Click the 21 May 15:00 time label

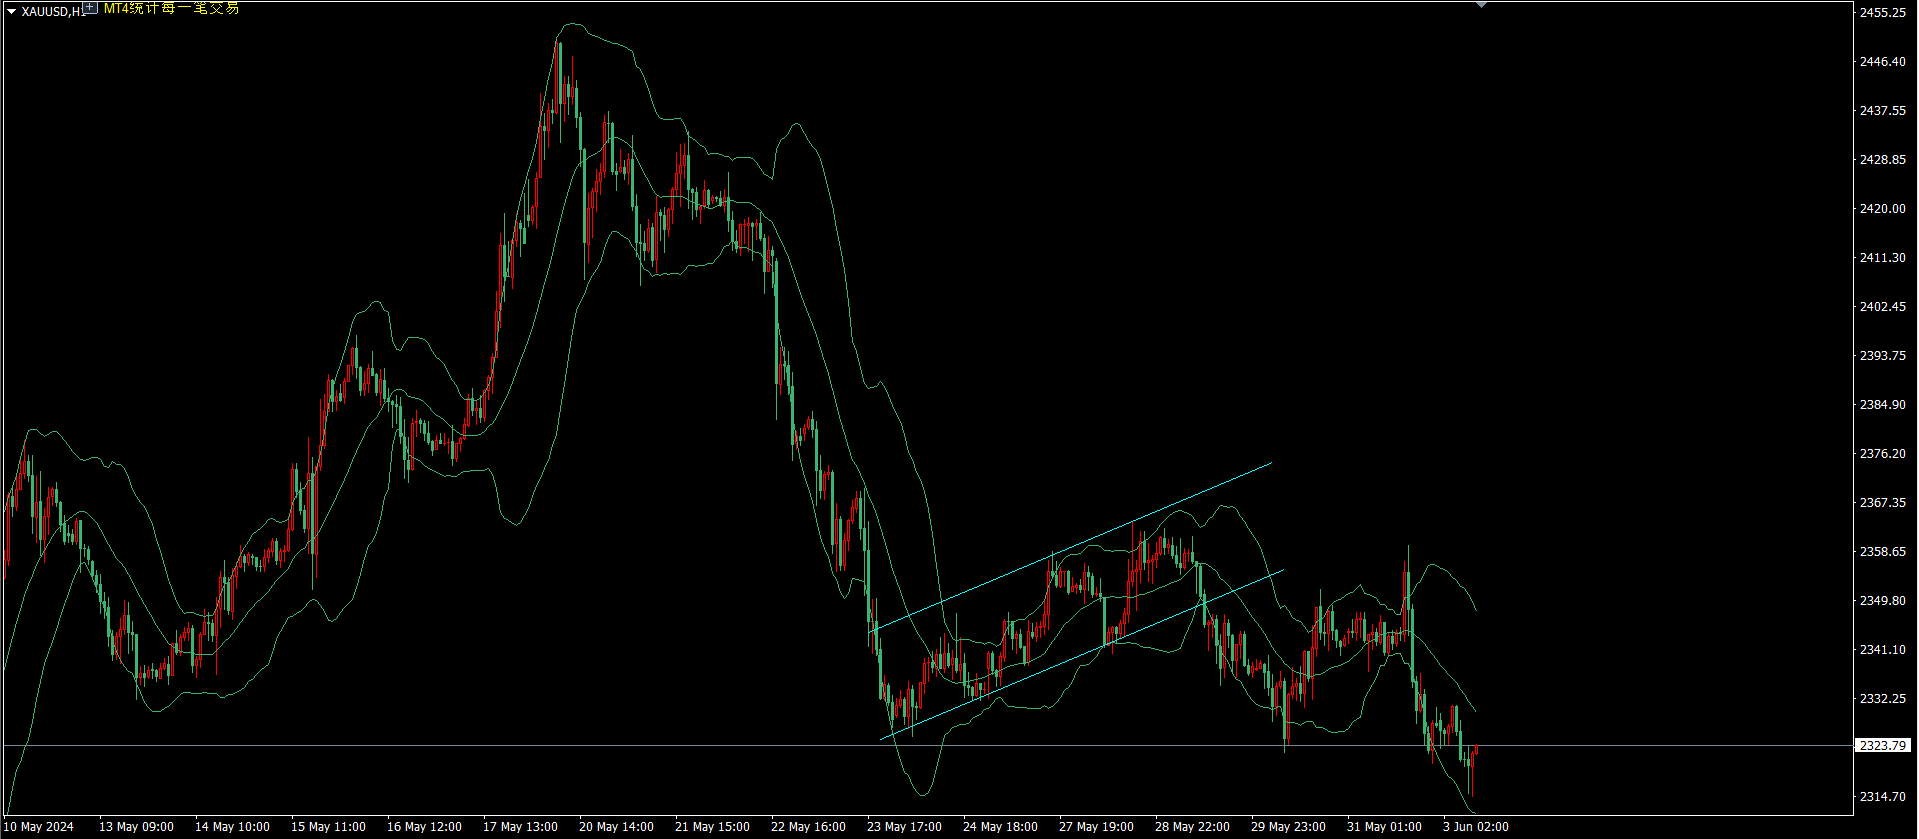712,827
